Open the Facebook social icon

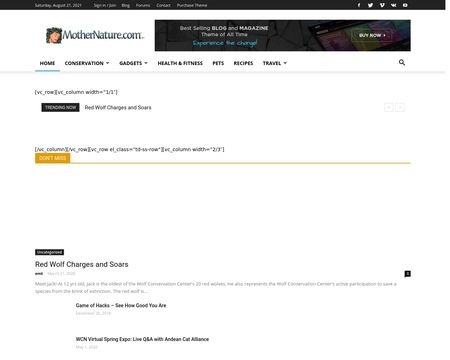(x=359, y=5)
